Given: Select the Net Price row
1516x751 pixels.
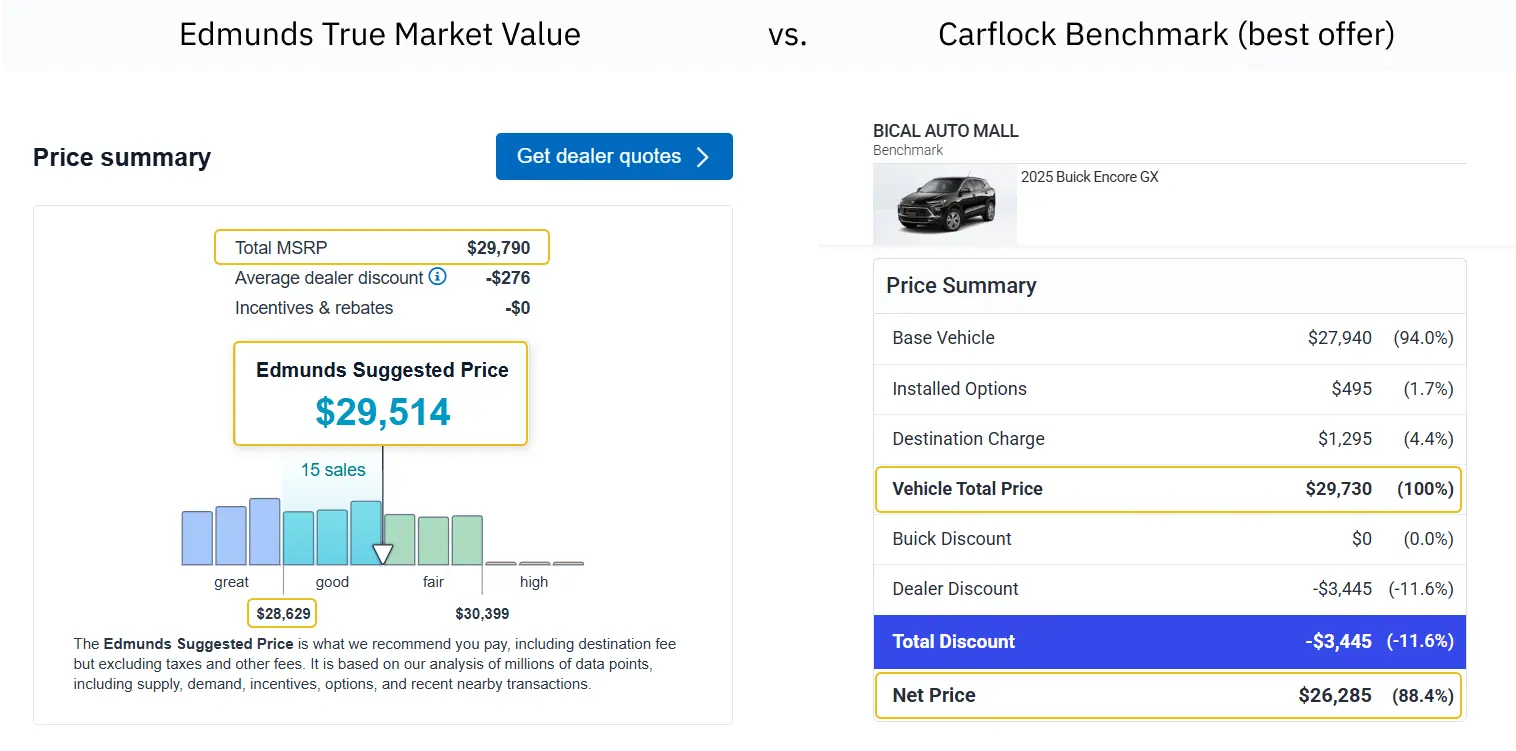Looking at the screenshot, I should click(x=1168, y=695).
